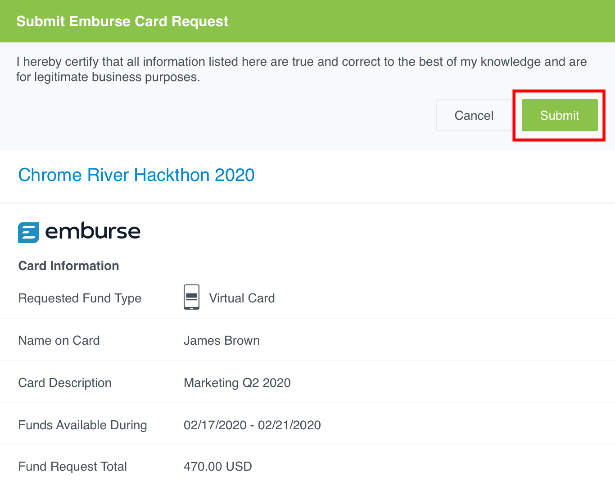Click the Fund Request Total label
Image resolution: width=615 pixels, height=491 pixels.
[73, 467]
